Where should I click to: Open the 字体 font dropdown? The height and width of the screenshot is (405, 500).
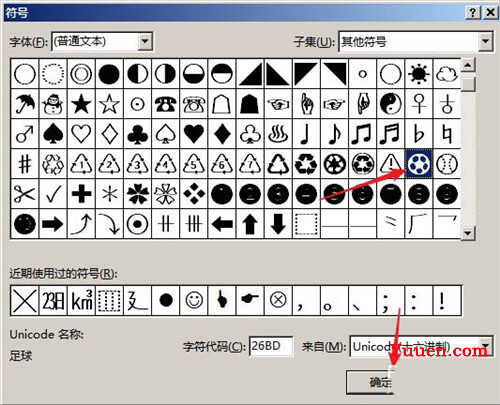tap(145, 41)
